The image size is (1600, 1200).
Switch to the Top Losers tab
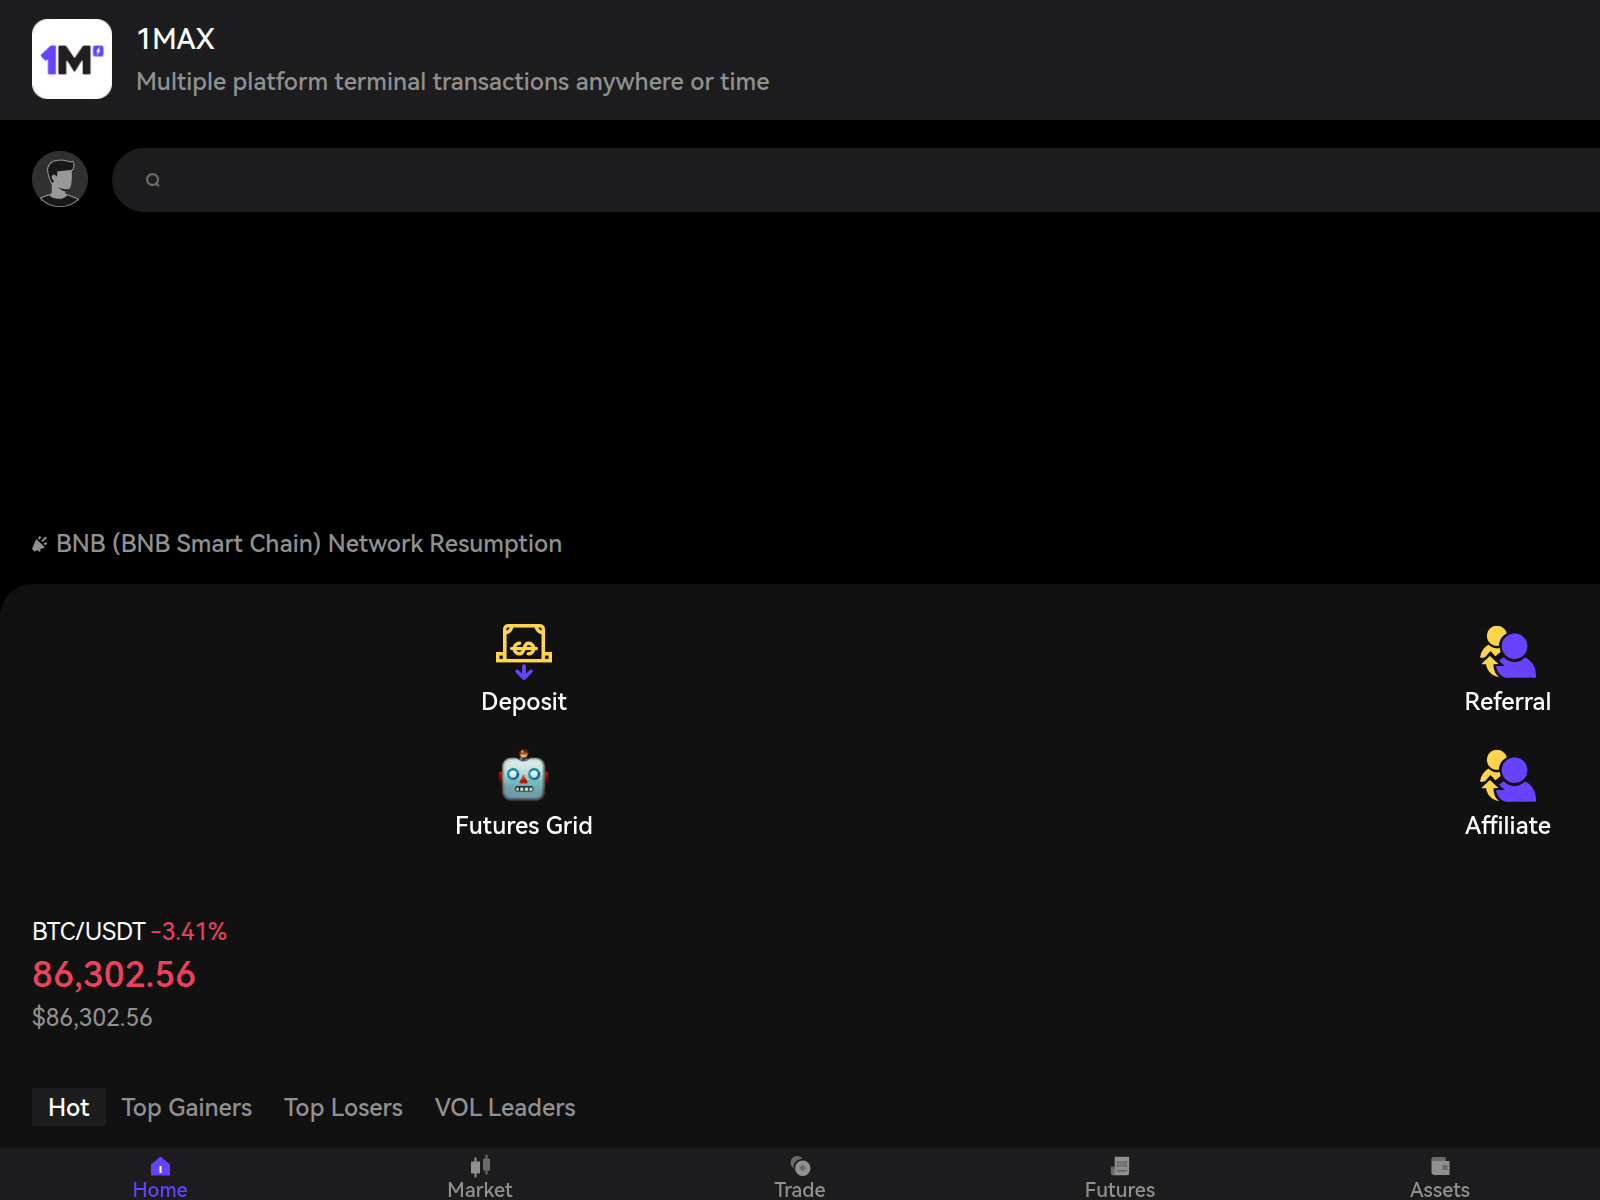[x=343, y=1107]
